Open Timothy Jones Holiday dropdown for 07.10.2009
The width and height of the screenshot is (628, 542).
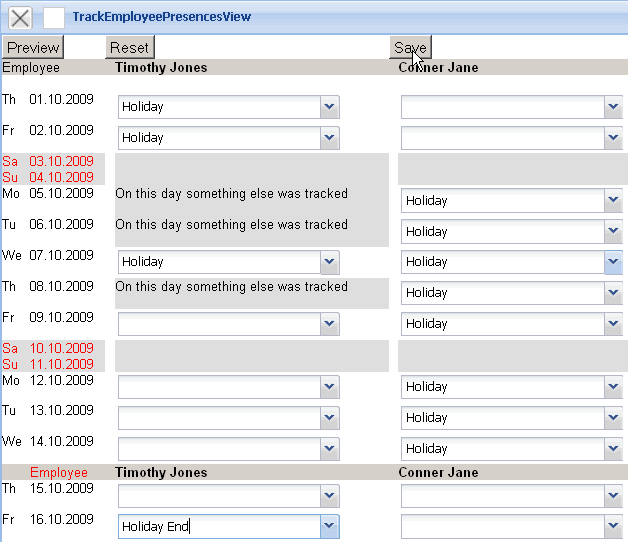click(x=329, y=262)
